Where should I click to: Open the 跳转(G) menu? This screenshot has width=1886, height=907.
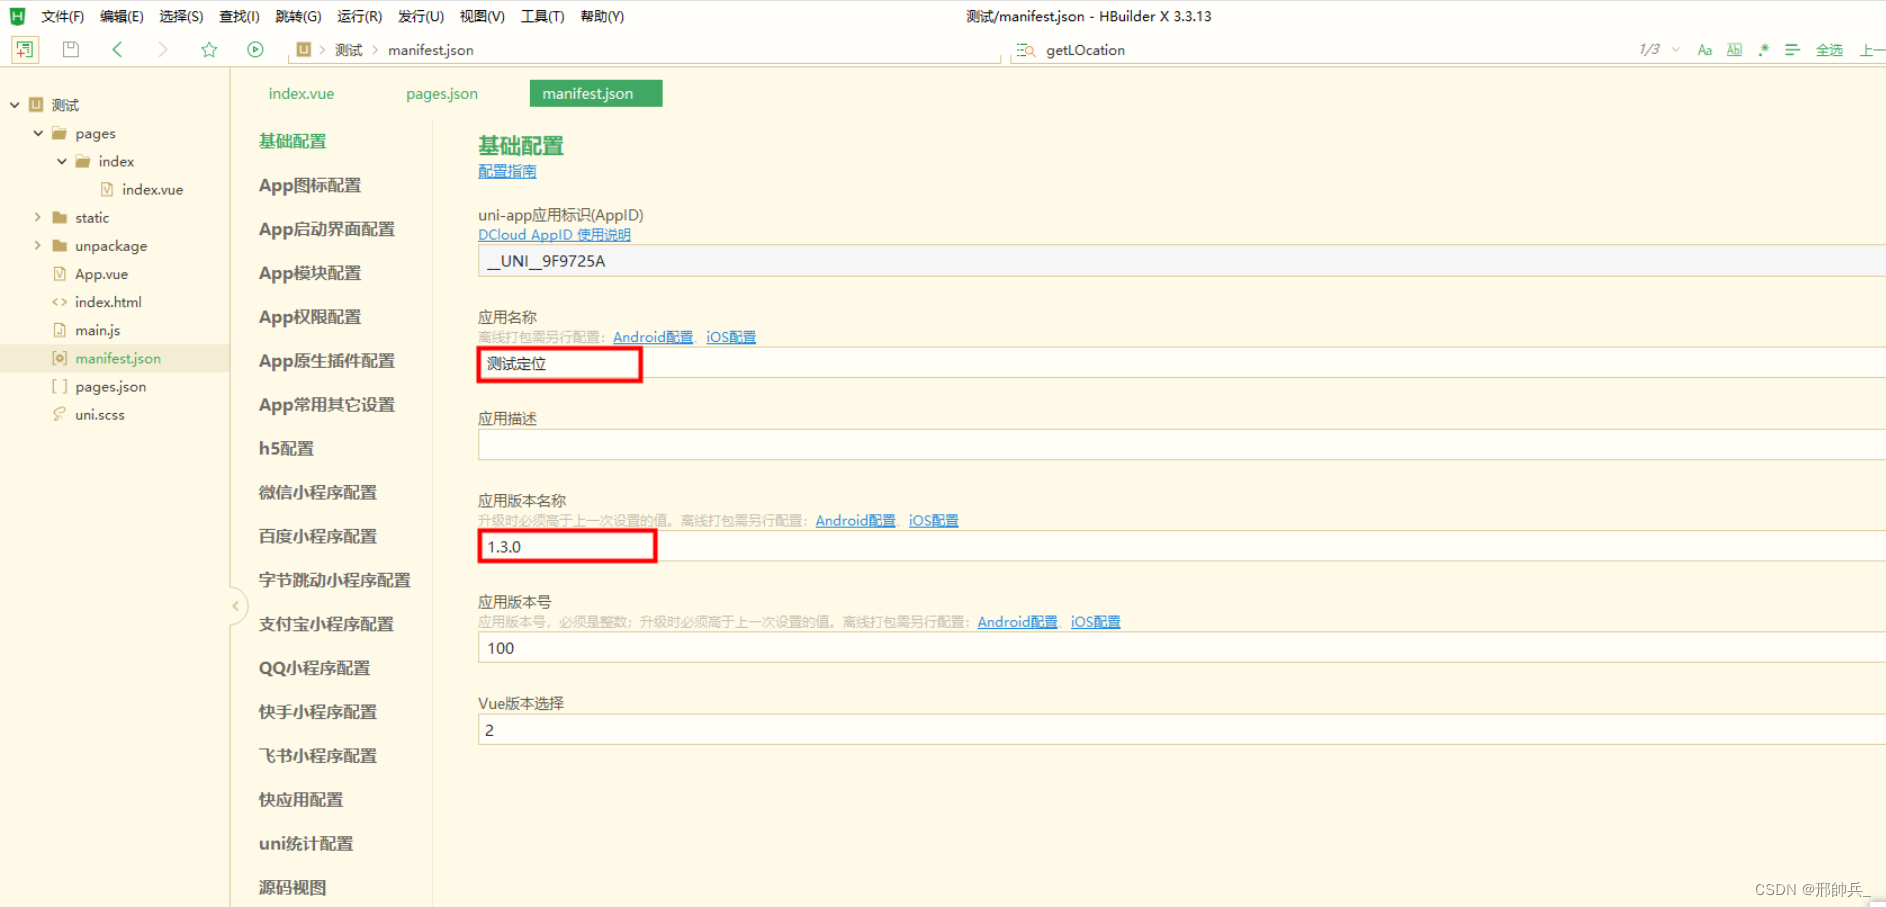pyautogui.click(x=298, y=16)
